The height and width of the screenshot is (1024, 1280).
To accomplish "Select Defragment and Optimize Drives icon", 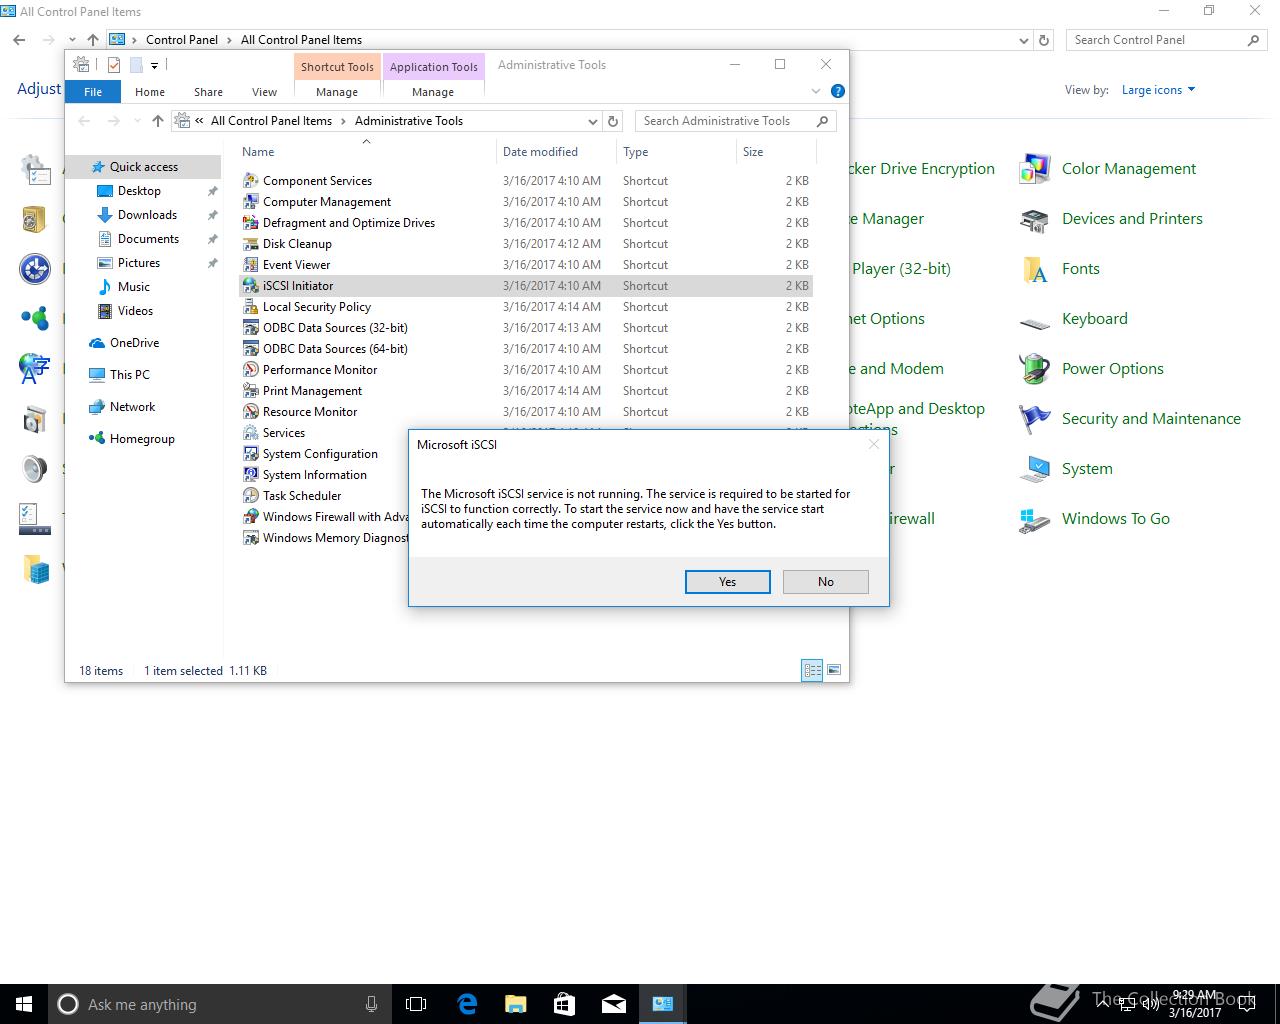I will click(251, 223).
